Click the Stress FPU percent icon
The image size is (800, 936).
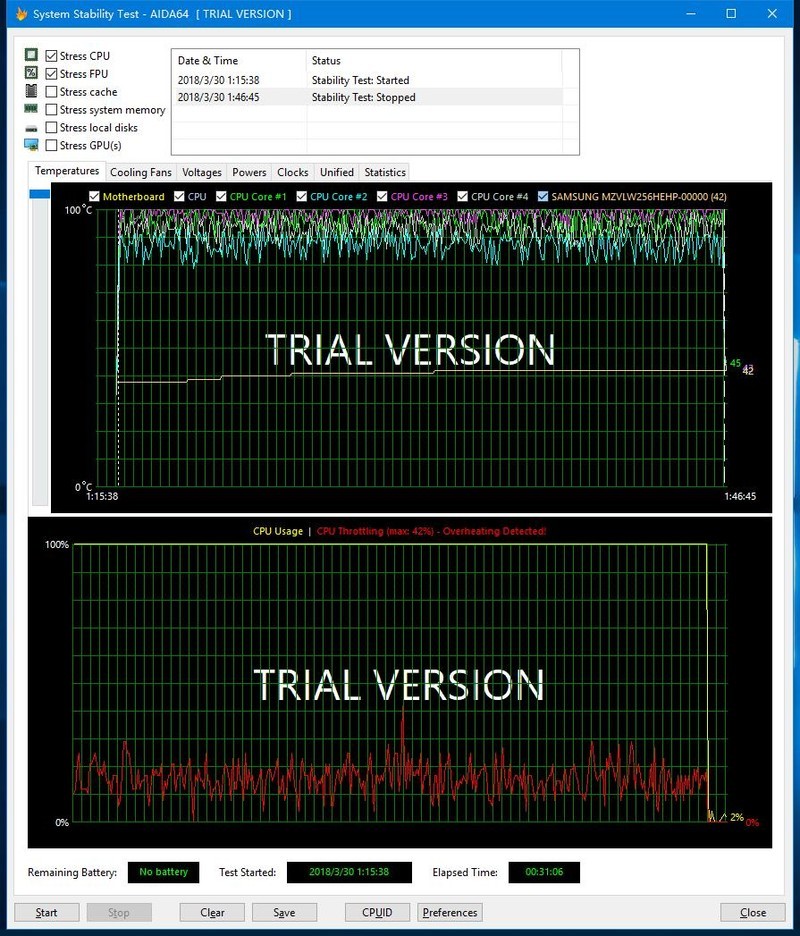click(x=30, y=73)
